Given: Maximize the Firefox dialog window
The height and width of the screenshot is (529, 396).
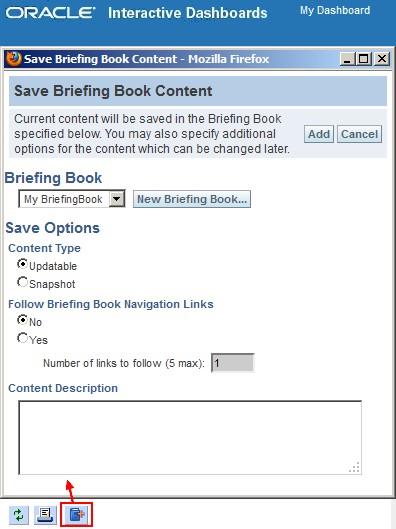Looking at the screenshot, I should pos(364,59).
